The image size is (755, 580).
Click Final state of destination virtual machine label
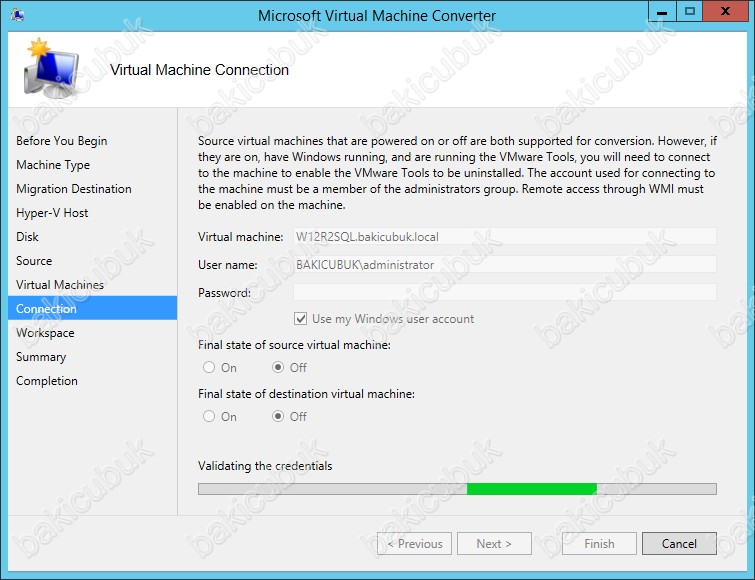pos(306,394)
